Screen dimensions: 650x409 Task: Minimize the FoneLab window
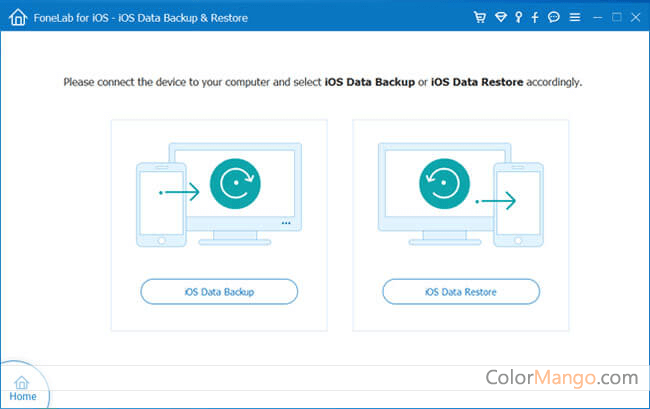coord(597,17)
